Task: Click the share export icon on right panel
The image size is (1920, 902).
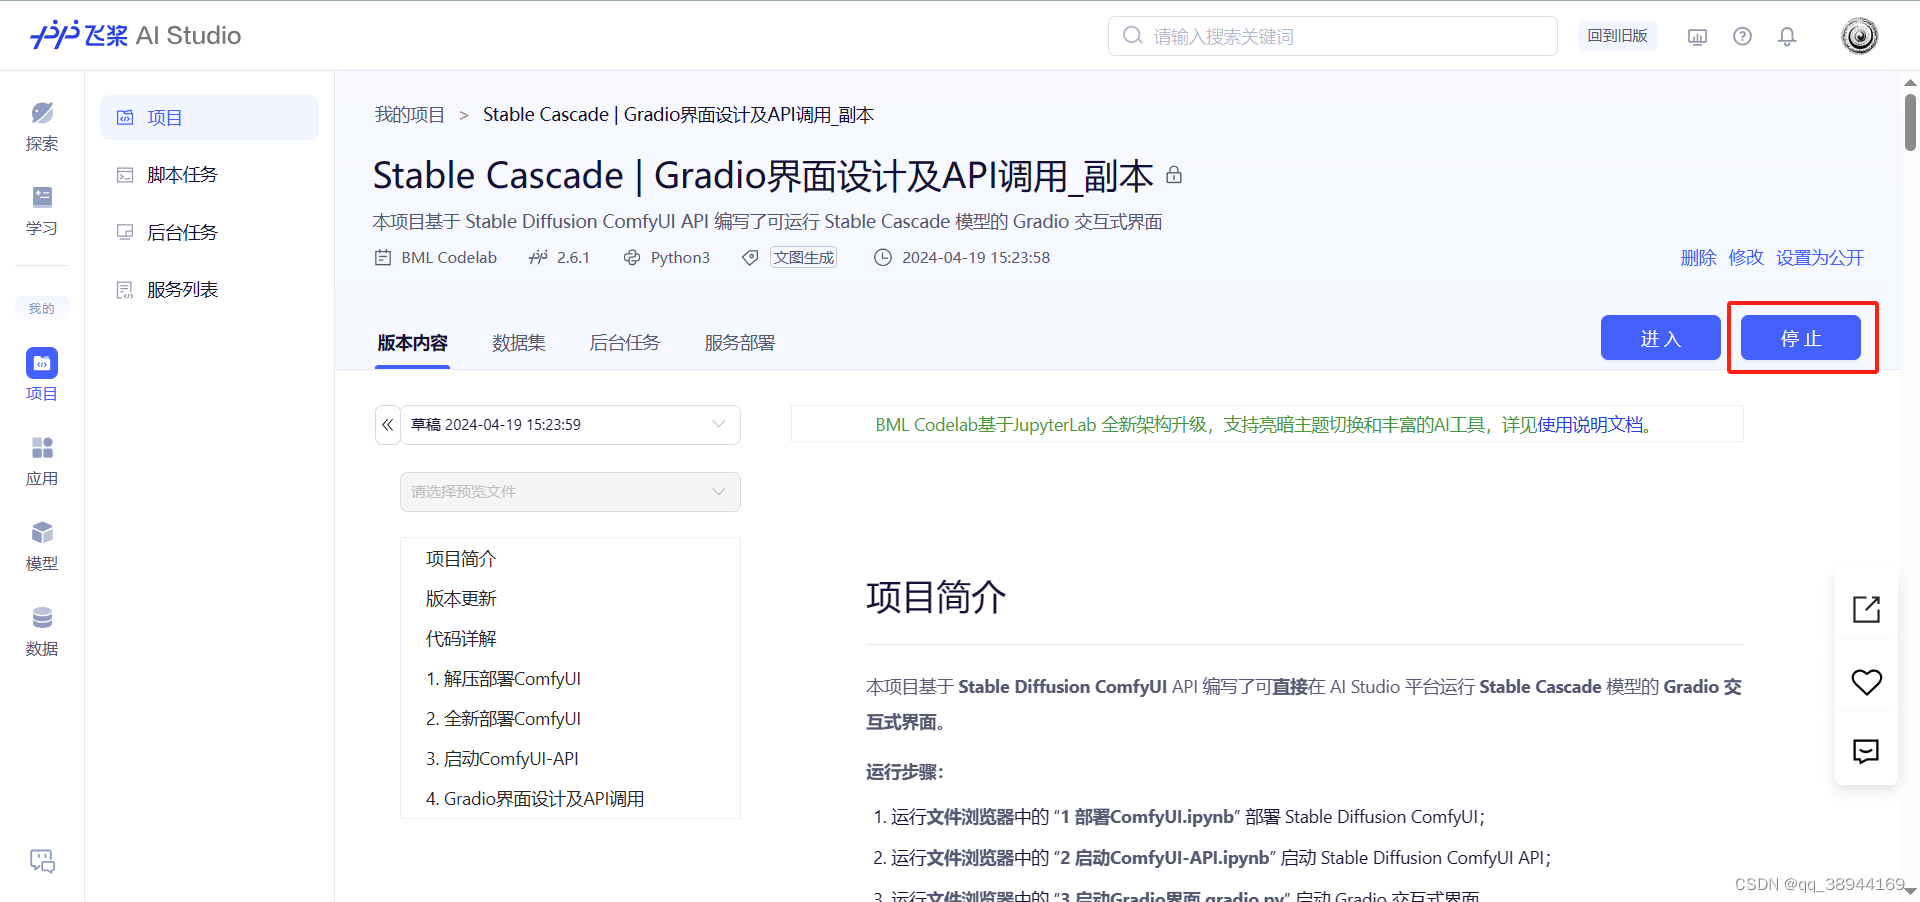Action: [x=1866, y=609]
